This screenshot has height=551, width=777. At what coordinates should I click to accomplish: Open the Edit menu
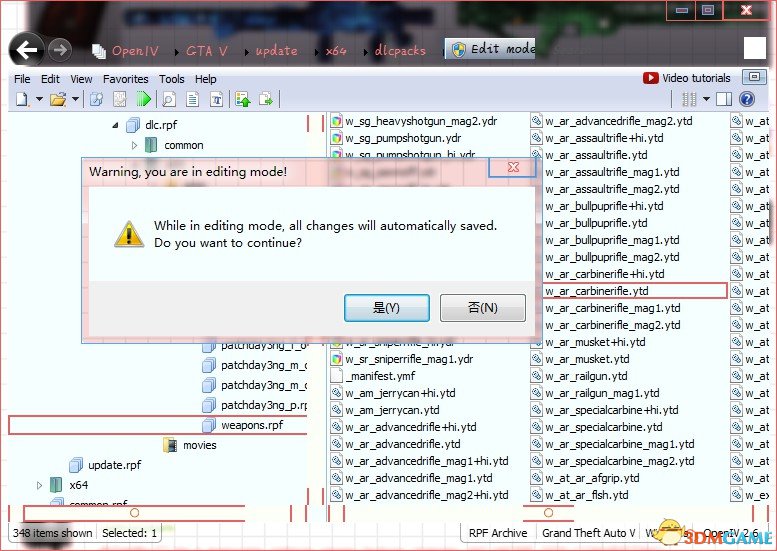50,79
